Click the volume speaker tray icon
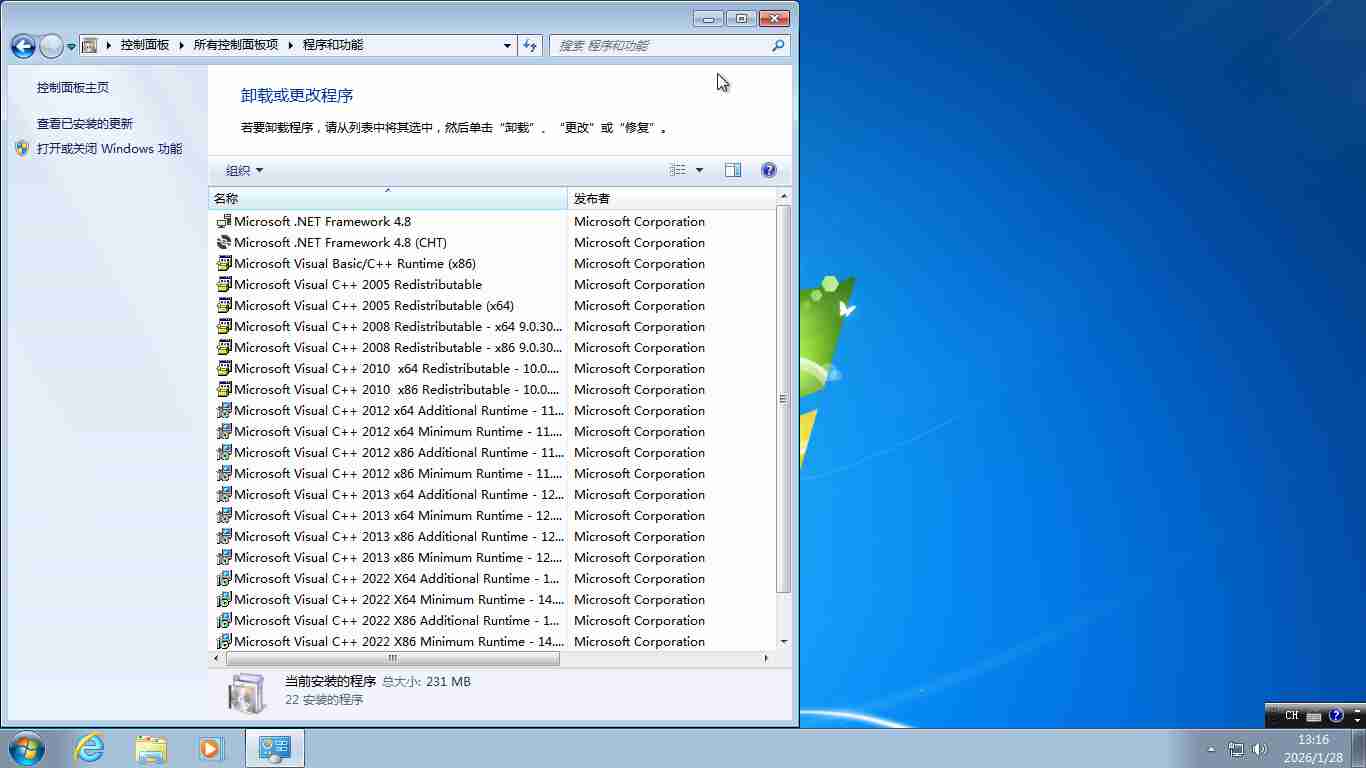The height and width of the screenshot is (768, 1366). (x=1259, y=749)
